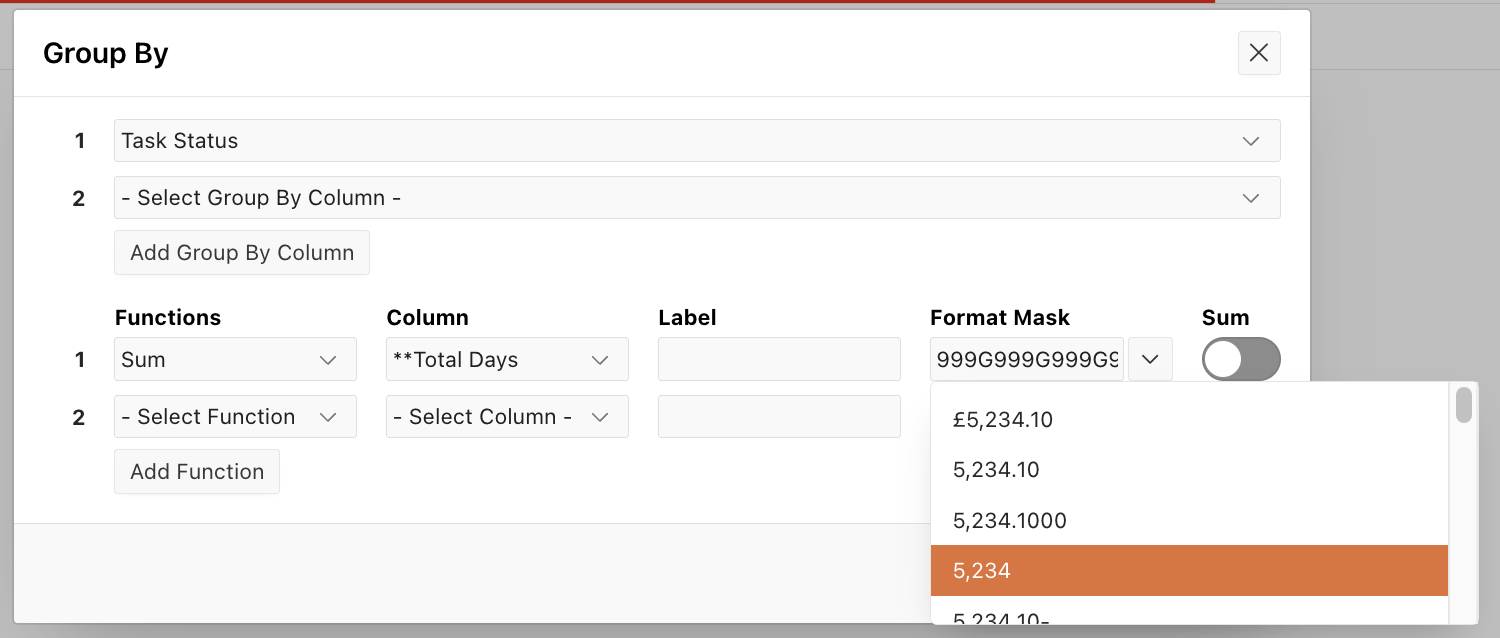Close the Group By dialog

pyautogui.click(x=1259, y=53)
